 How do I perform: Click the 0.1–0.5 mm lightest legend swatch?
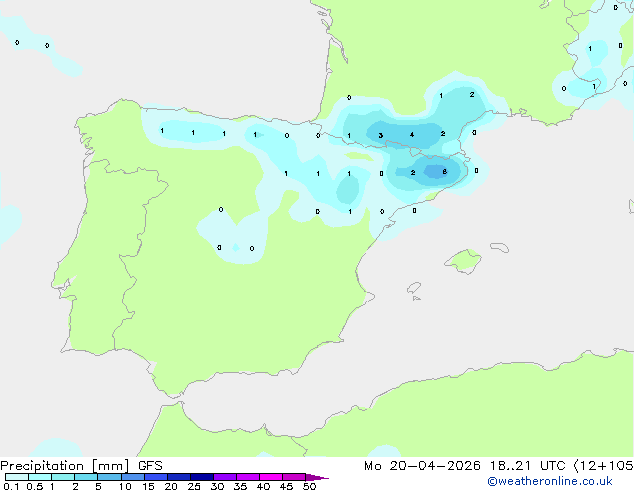coord(17,477)
